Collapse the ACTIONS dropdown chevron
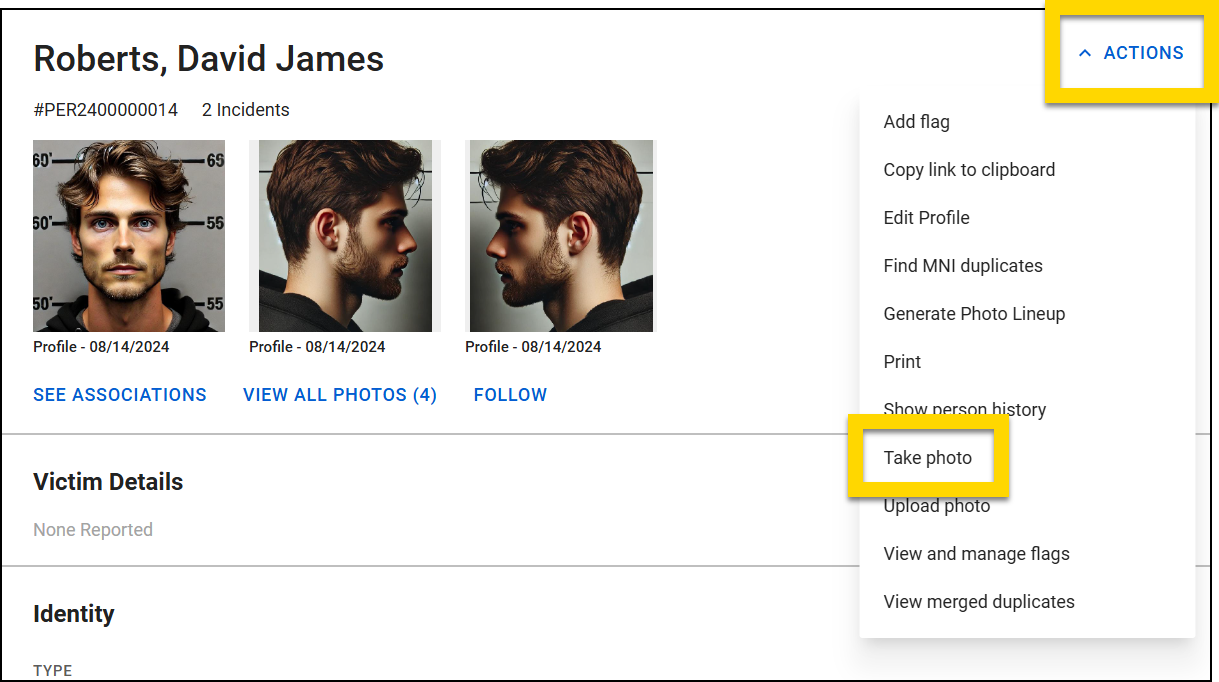This screenshot has width=1219, height=682. 1086,52
